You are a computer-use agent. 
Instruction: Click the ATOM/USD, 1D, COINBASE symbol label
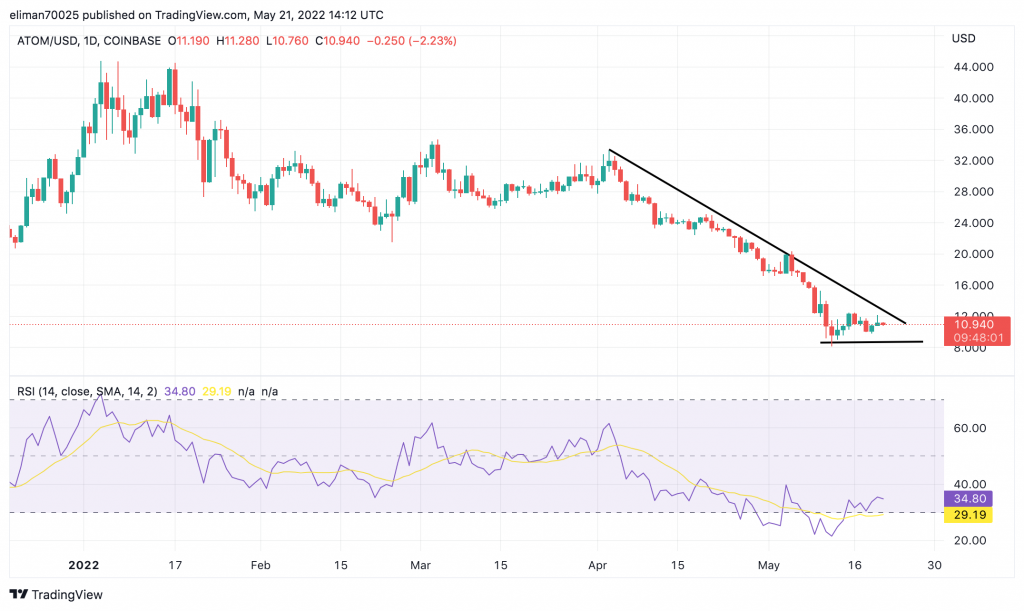[89, 40]
